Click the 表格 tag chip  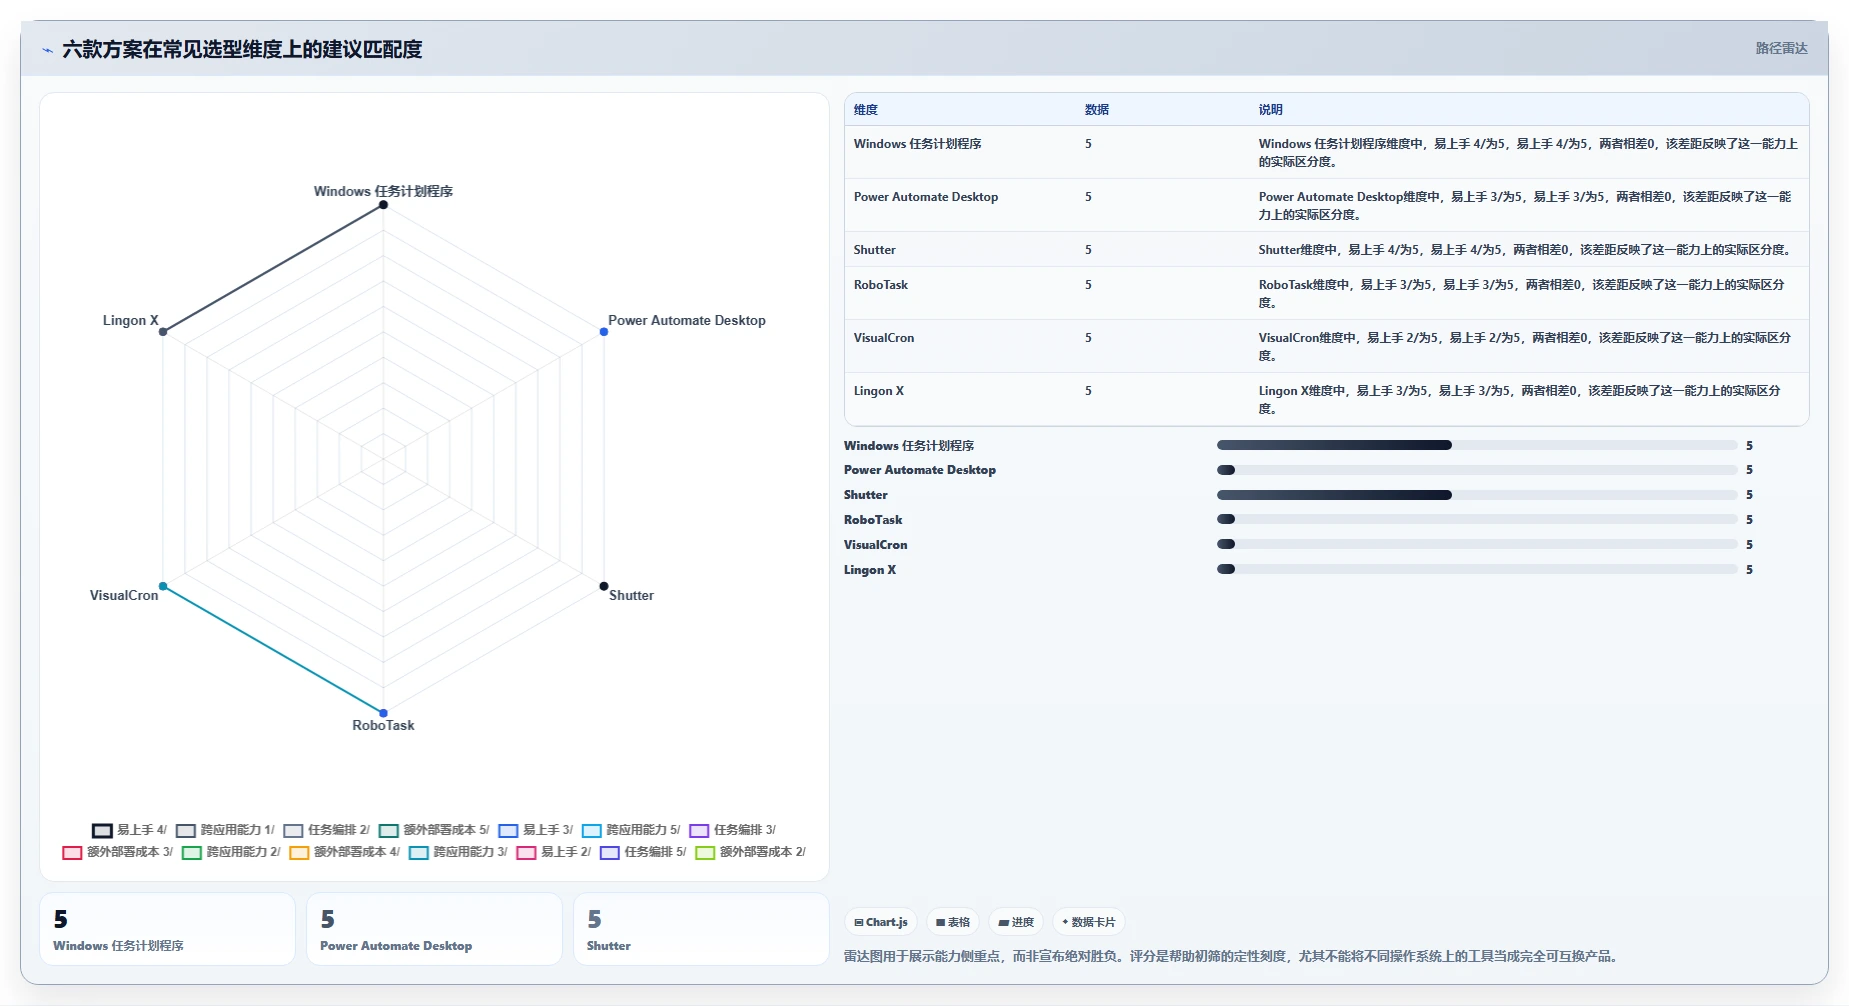point(953,922)
